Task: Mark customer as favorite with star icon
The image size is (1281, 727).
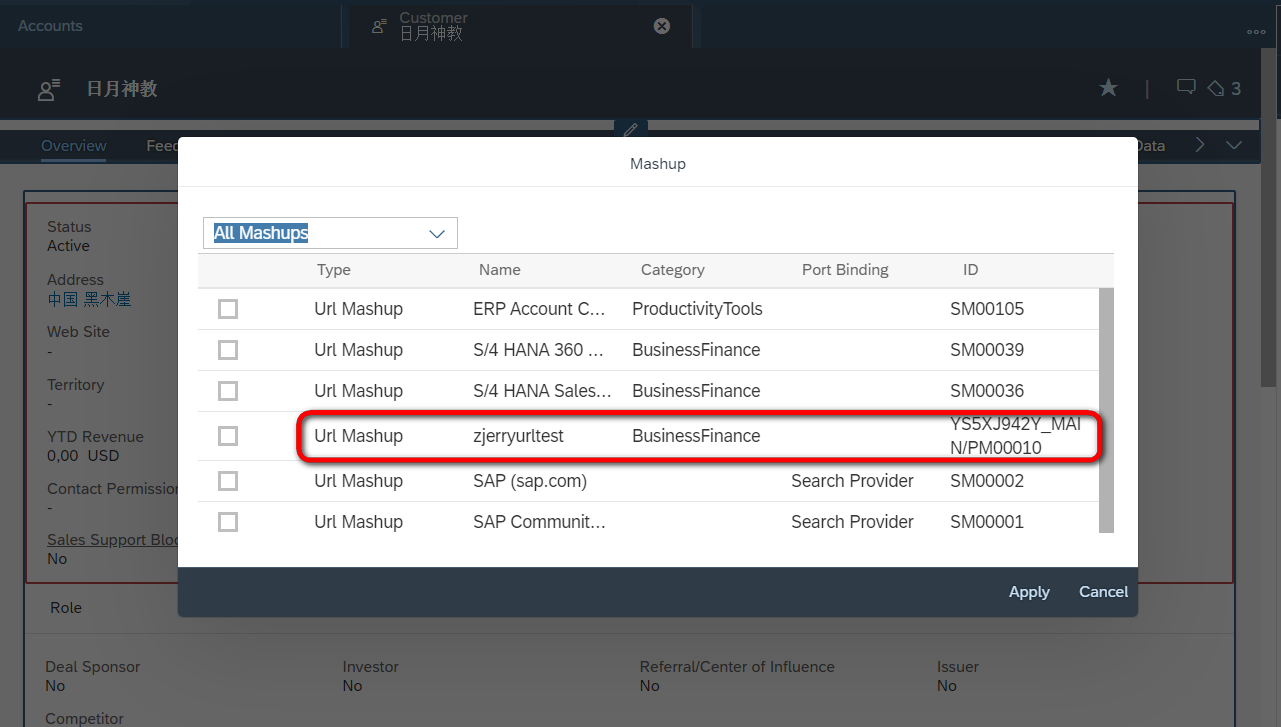Action: pos(1108,88)
